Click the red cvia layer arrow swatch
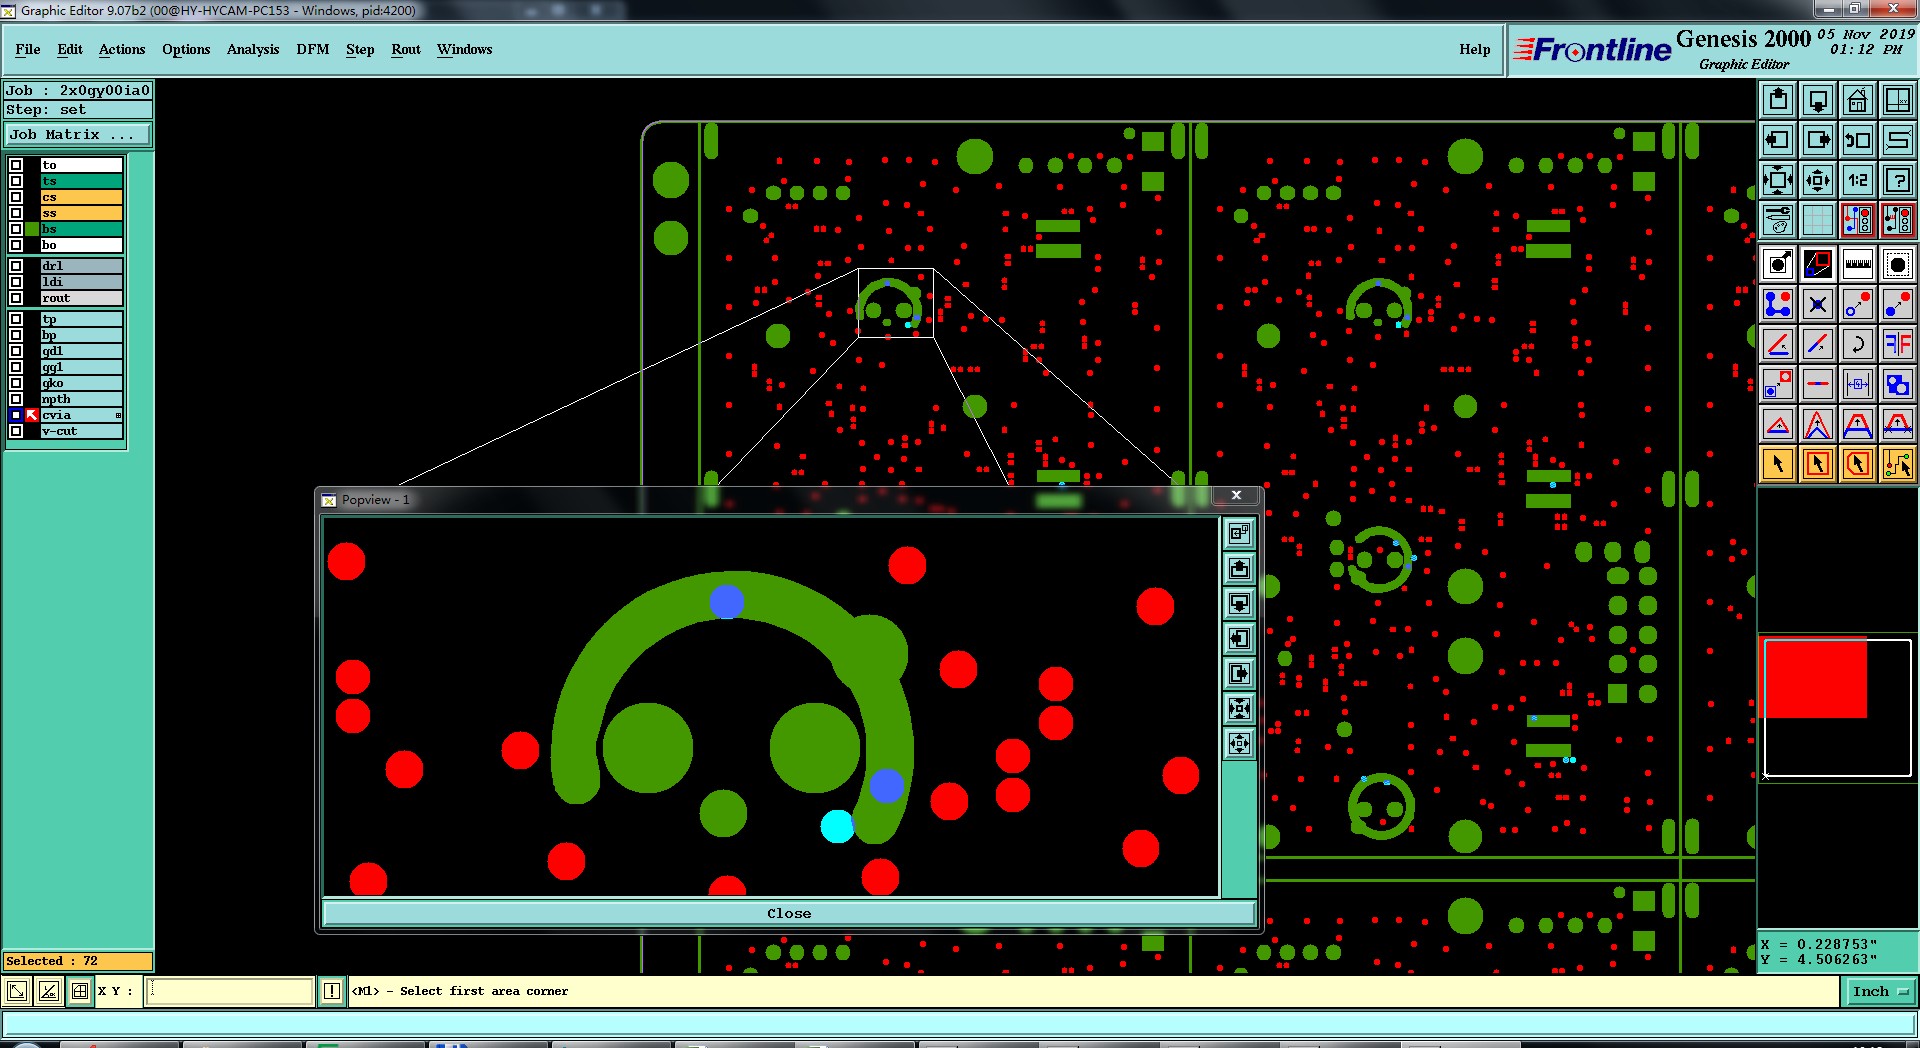Viewport: 1920px width, 1048px height. coord(32,415)
